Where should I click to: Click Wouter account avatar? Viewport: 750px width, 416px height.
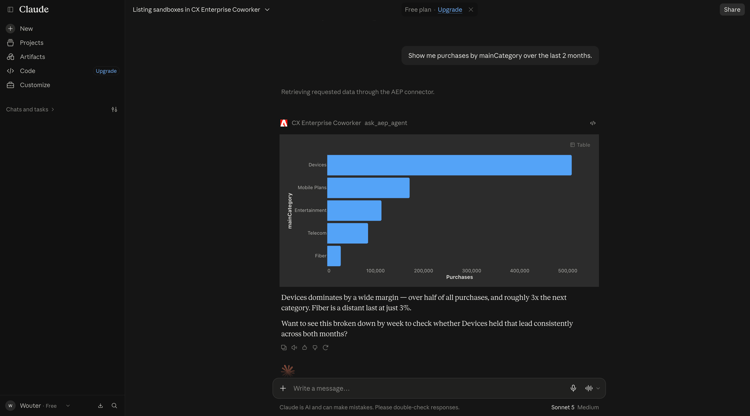(10, 405)
